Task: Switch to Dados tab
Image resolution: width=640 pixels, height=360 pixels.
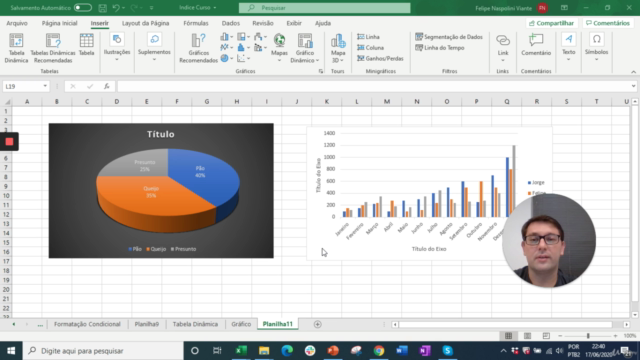Action: click(231, 23)
